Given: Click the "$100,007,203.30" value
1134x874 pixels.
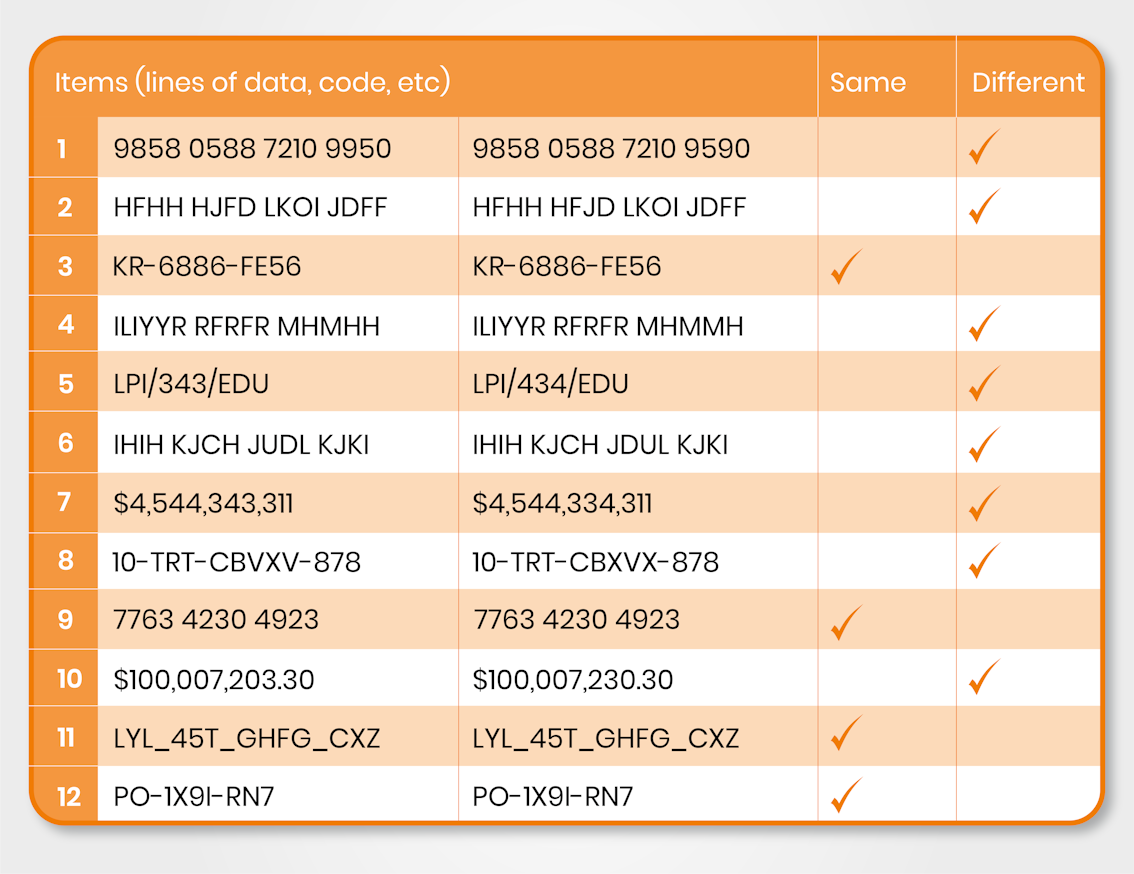Looking at the screenshot, I should click(x=214, y=680).
